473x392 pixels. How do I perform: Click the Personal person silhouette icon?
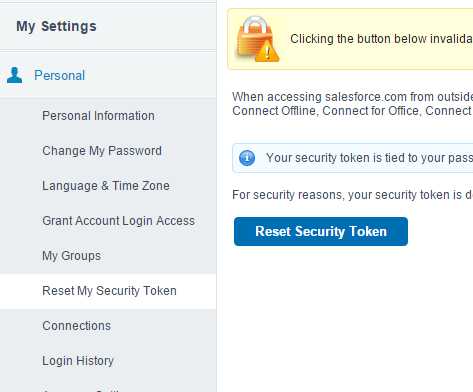tap(14, 75)
